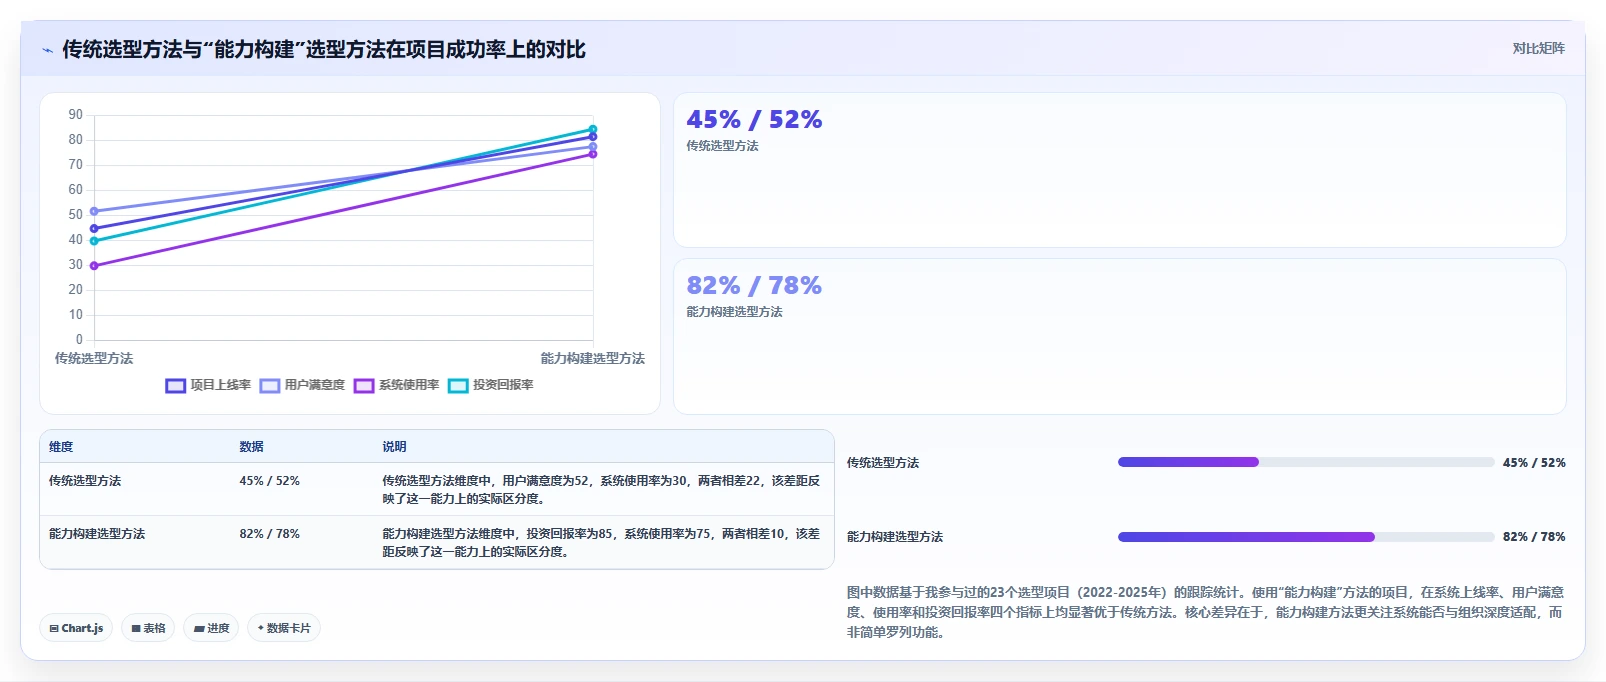Click the 说明 column header
Viewport: 1606px width, 682px height.
[x=394, y=447]
